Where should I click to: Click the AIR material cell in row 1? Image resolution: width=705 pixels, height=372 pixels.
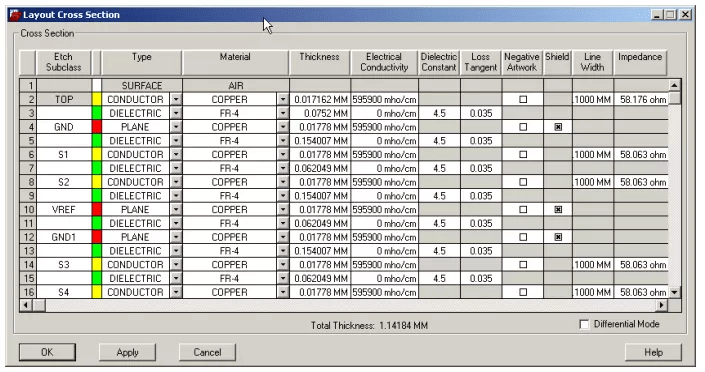point(236,85)
